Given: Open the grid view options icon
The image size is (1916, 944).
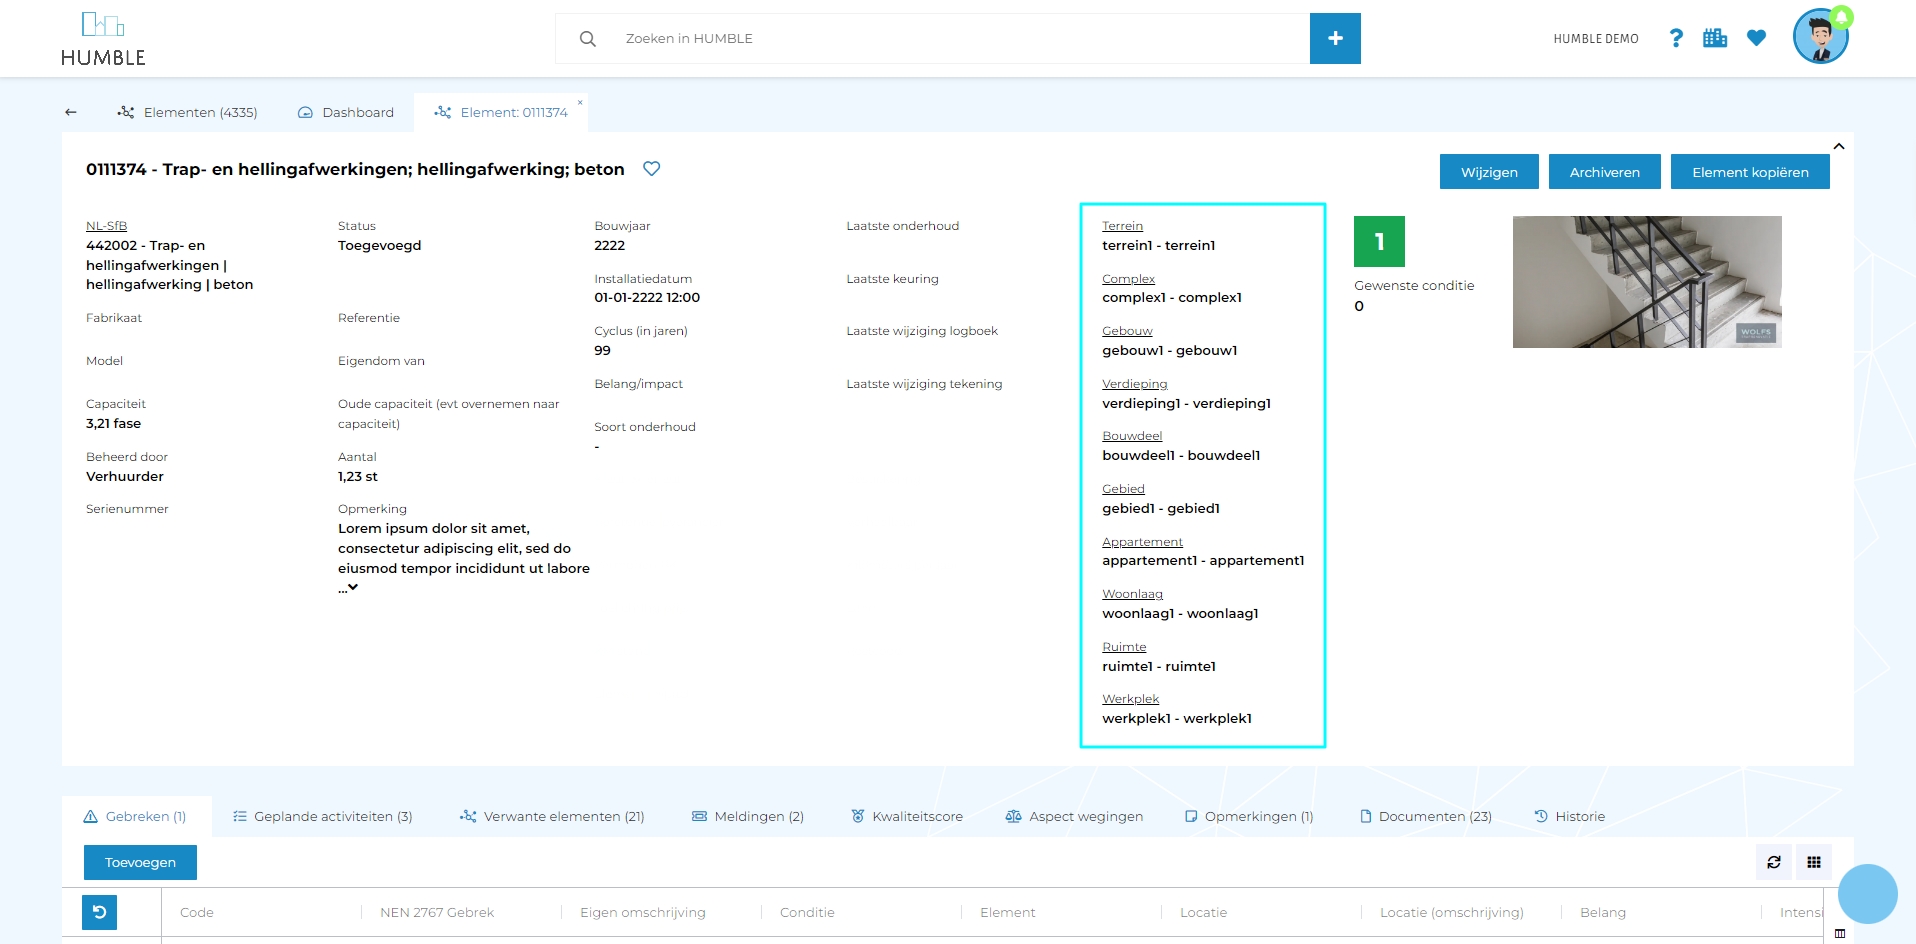Looking at the screenshot, I should (x=1814, y=862).
